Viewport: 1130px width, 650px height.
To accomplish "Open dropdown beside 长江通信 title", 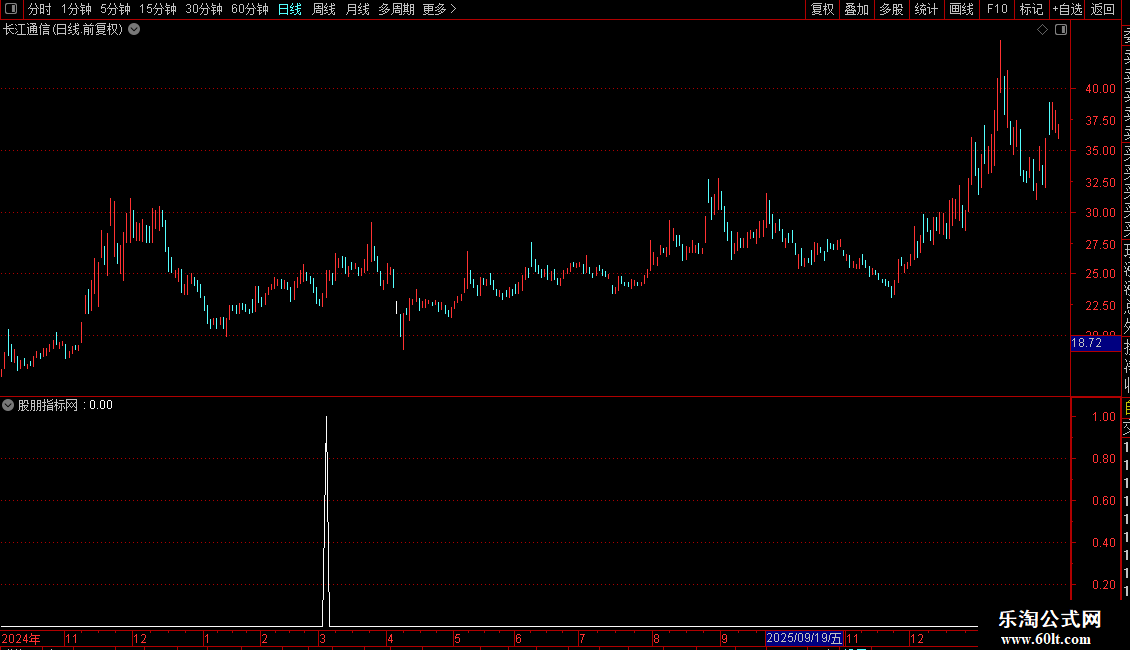I will pyautogui.click(x=134, y=30).
